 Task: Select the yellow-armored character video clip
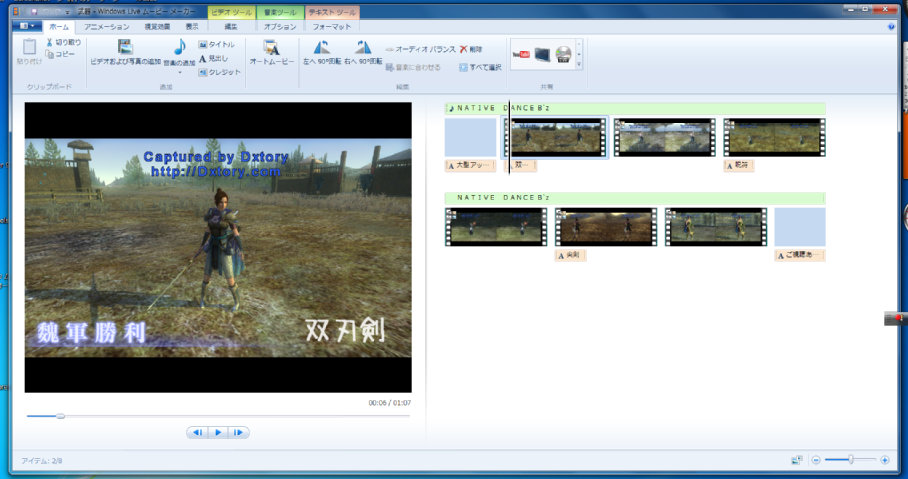[716, 227]
